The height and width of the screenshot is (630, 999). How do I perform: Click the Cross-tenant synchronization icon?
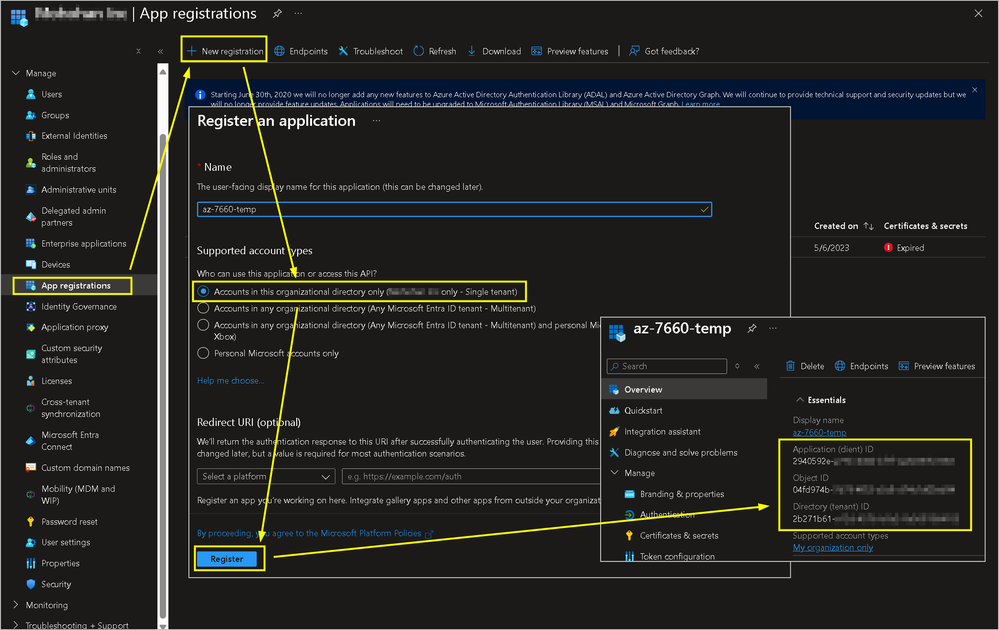31,408
